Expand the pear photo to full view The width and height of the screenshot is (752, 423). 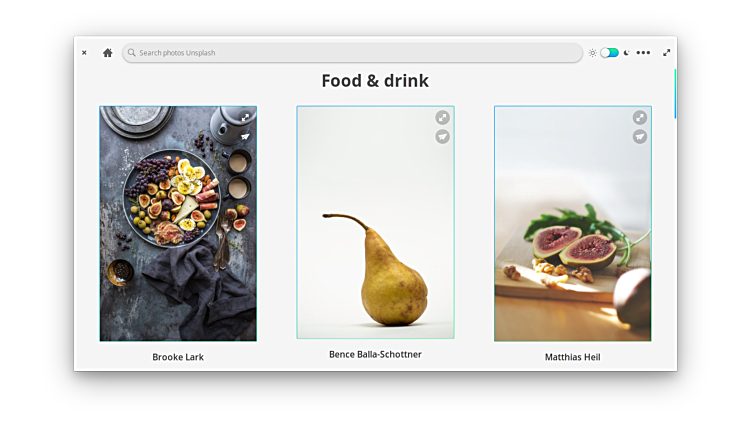(x=443, y=118)
